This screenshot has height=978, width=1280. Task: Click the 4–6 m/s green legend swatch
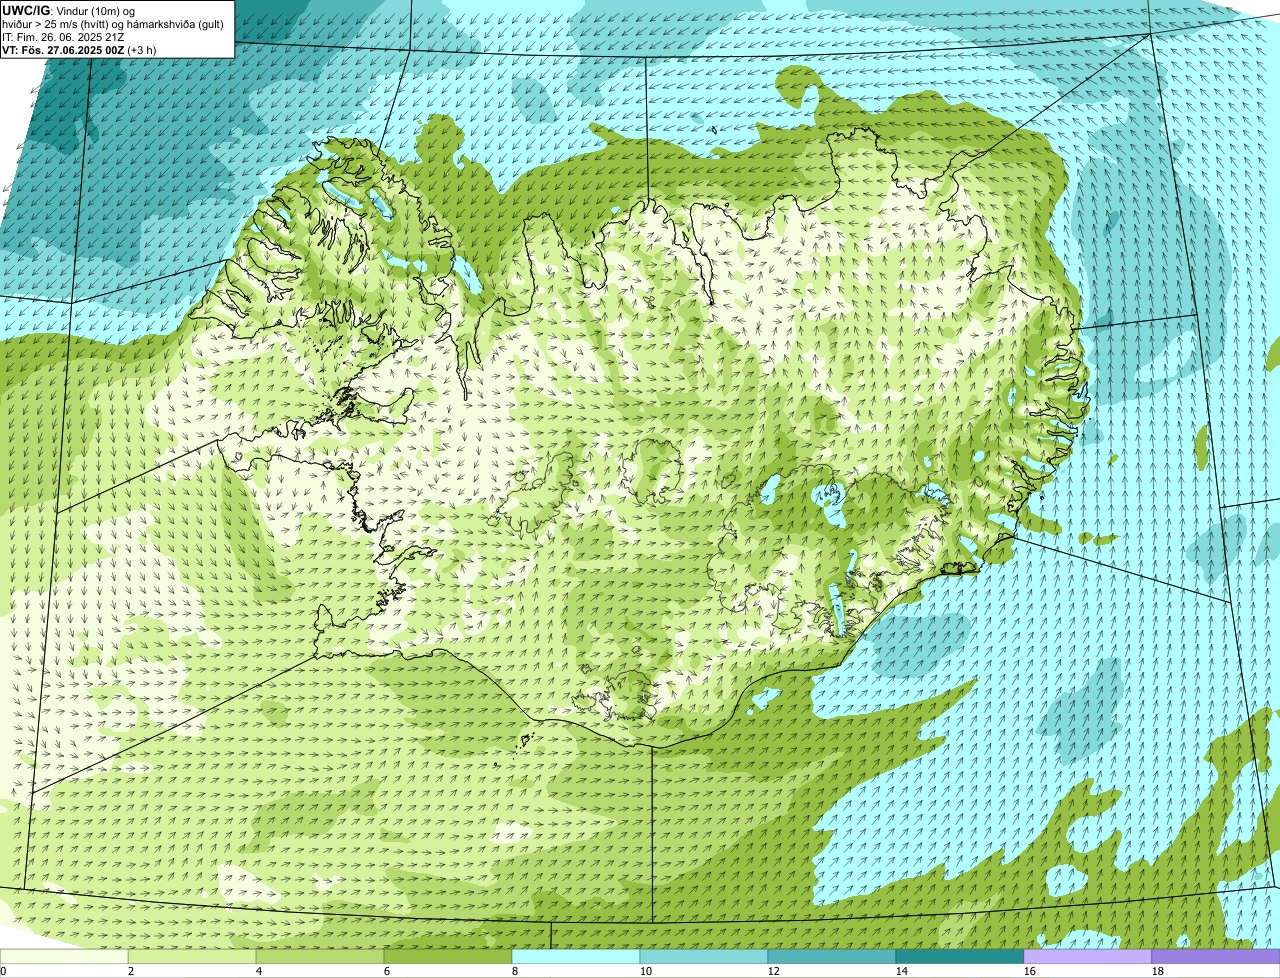[321, 956]
